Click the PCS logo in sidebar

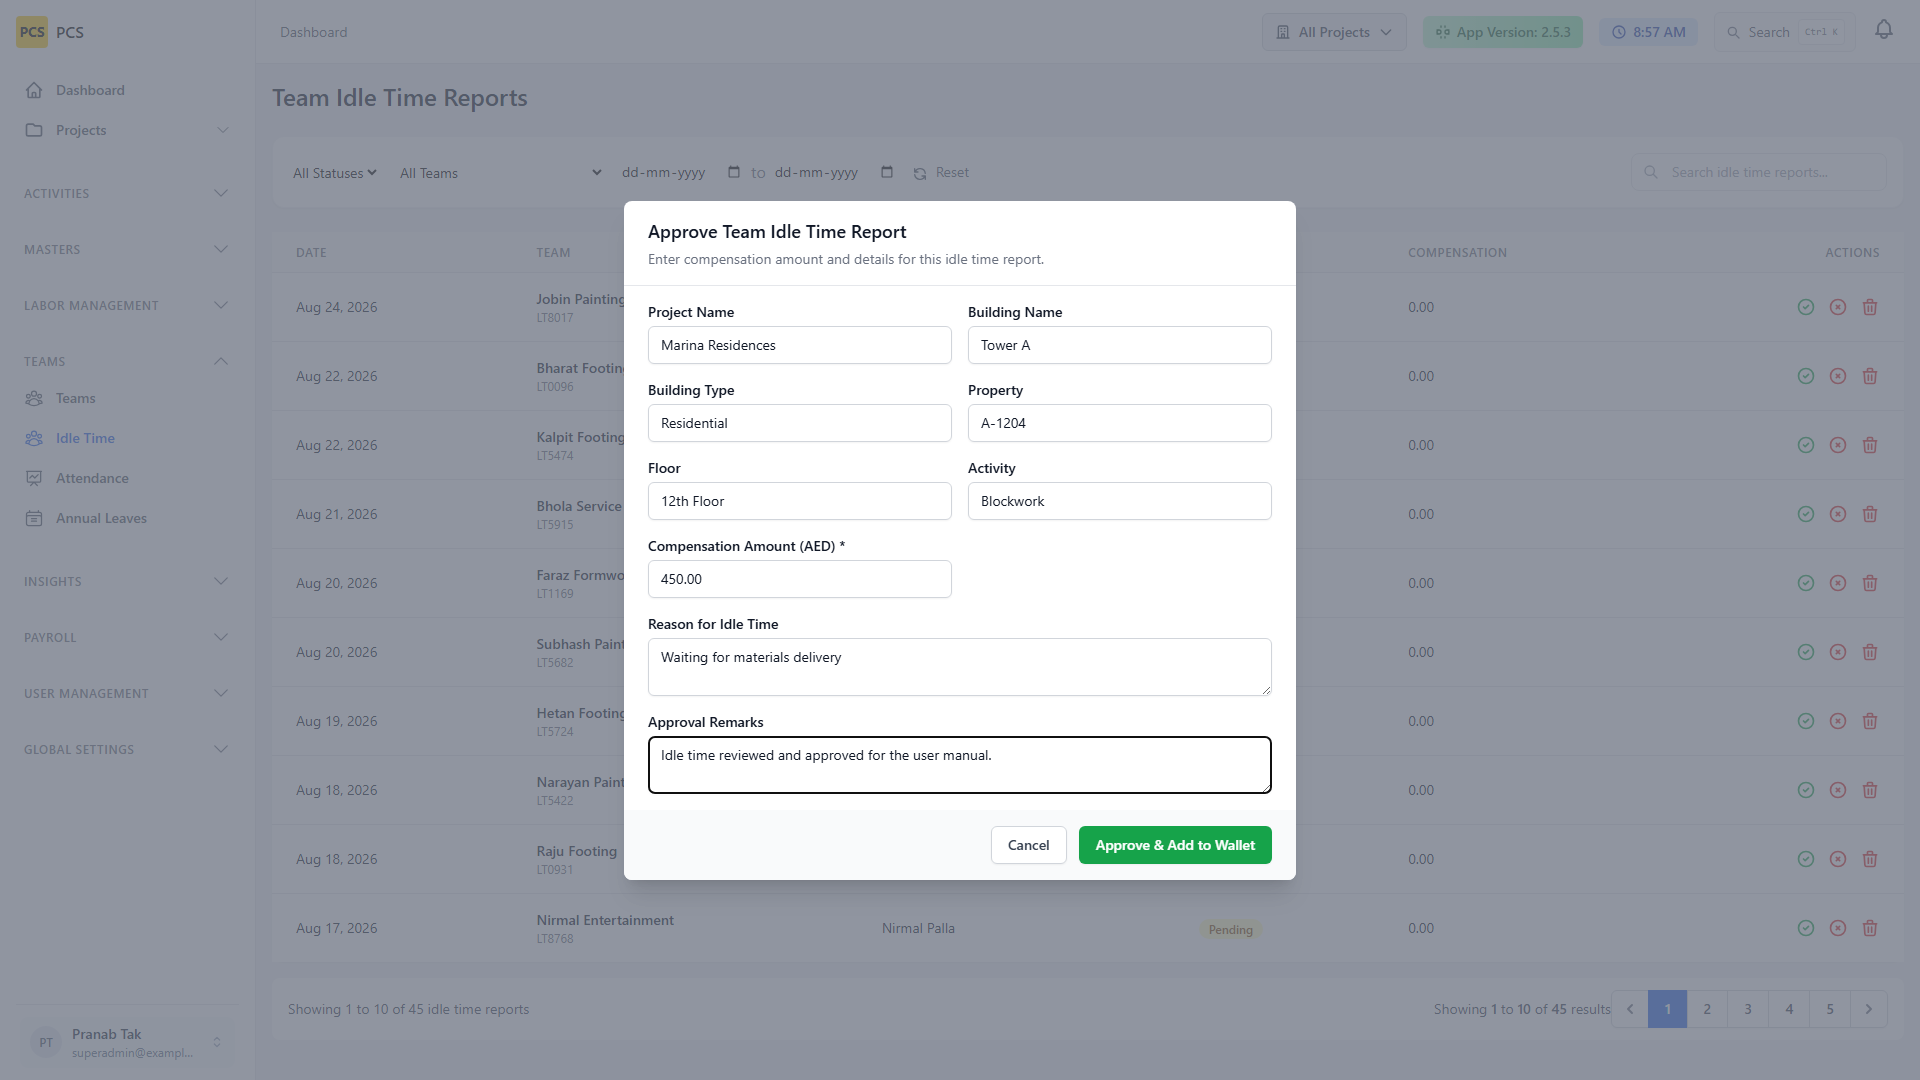32,32
